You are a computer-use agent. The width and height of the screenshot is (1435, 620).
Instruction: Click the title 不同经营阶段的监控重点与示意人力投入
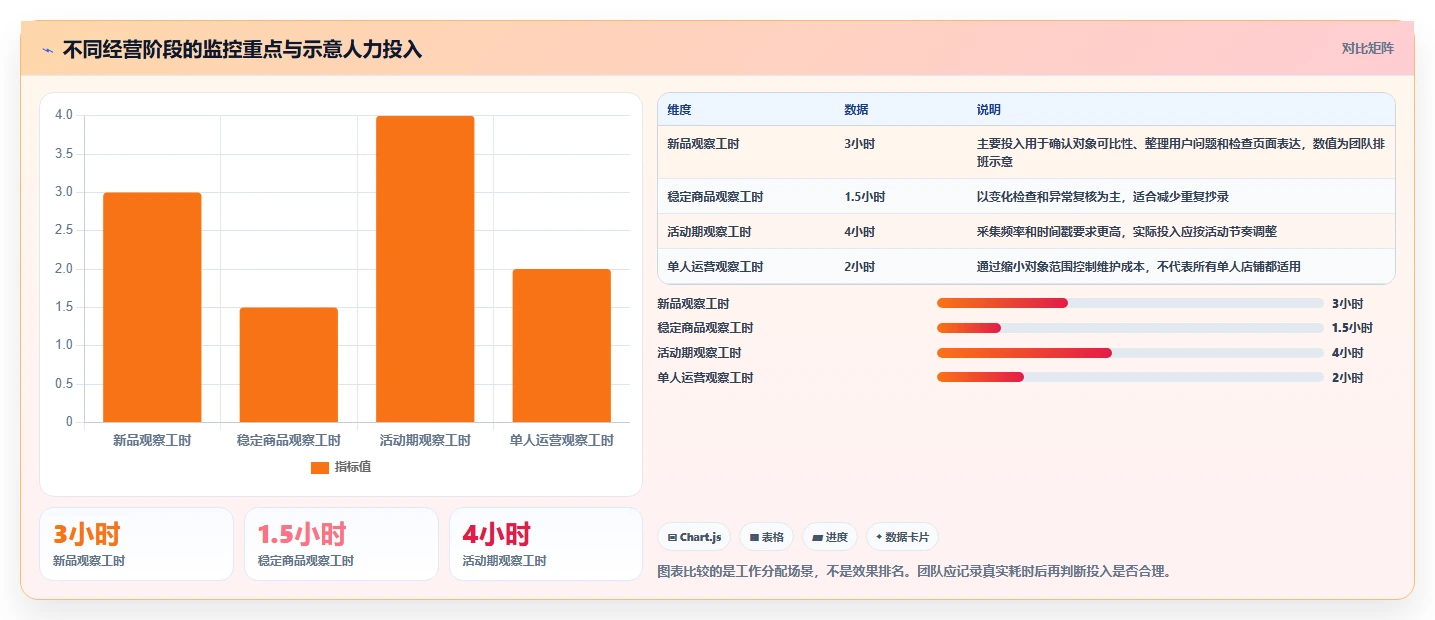[242, 49]
